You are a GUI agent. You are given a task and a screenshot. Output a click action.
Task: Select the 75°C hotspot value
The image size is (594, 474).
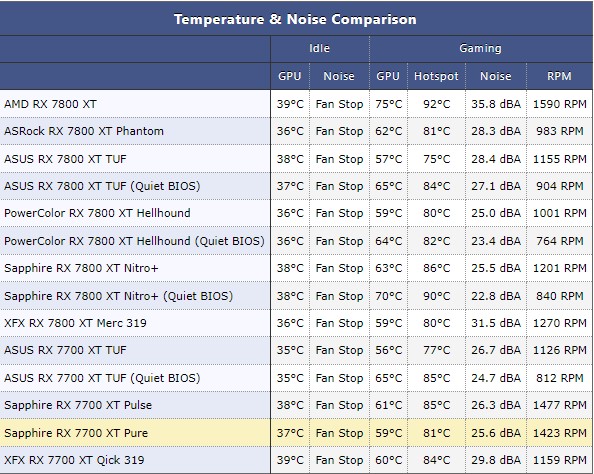coord(436,159)
